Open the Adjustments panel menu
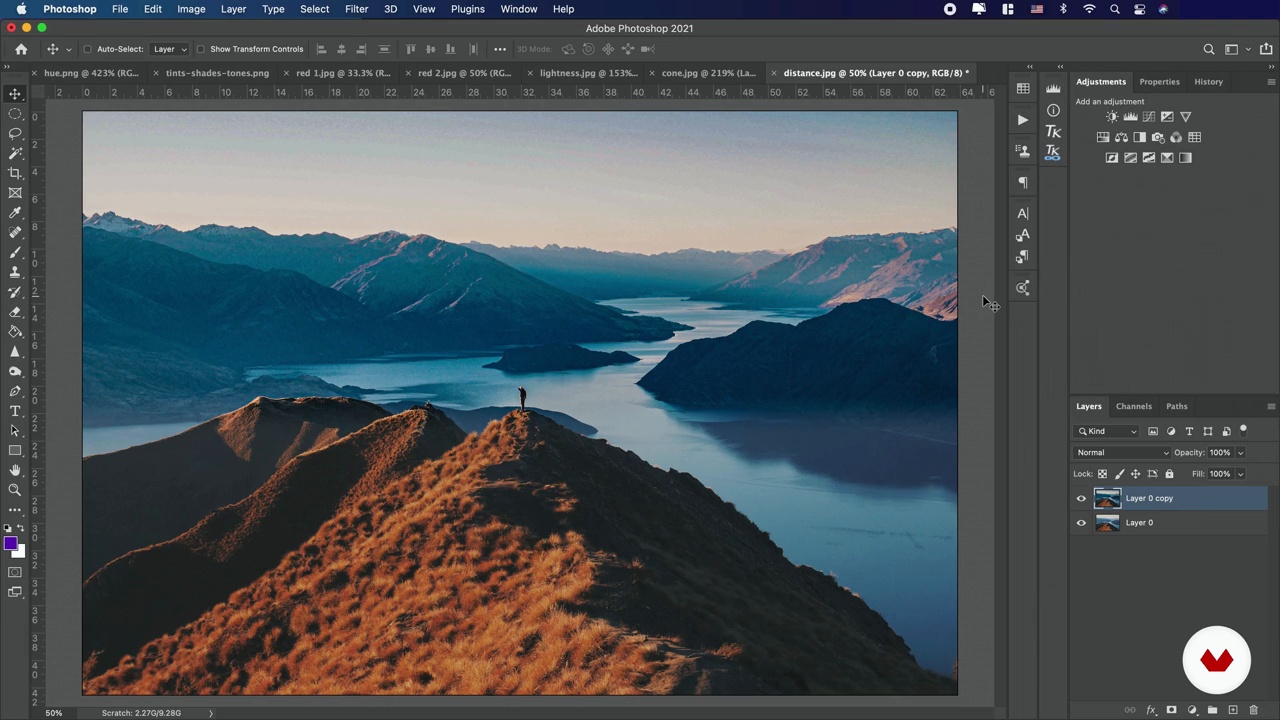This screenshot has height=720, width=1280. [x=1270, y=81]
